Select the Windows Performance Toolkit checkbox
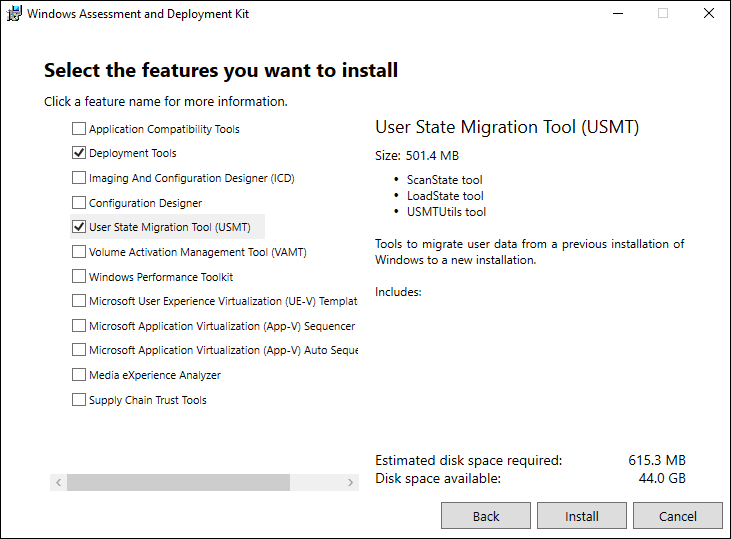 click(x=79, y=277)
